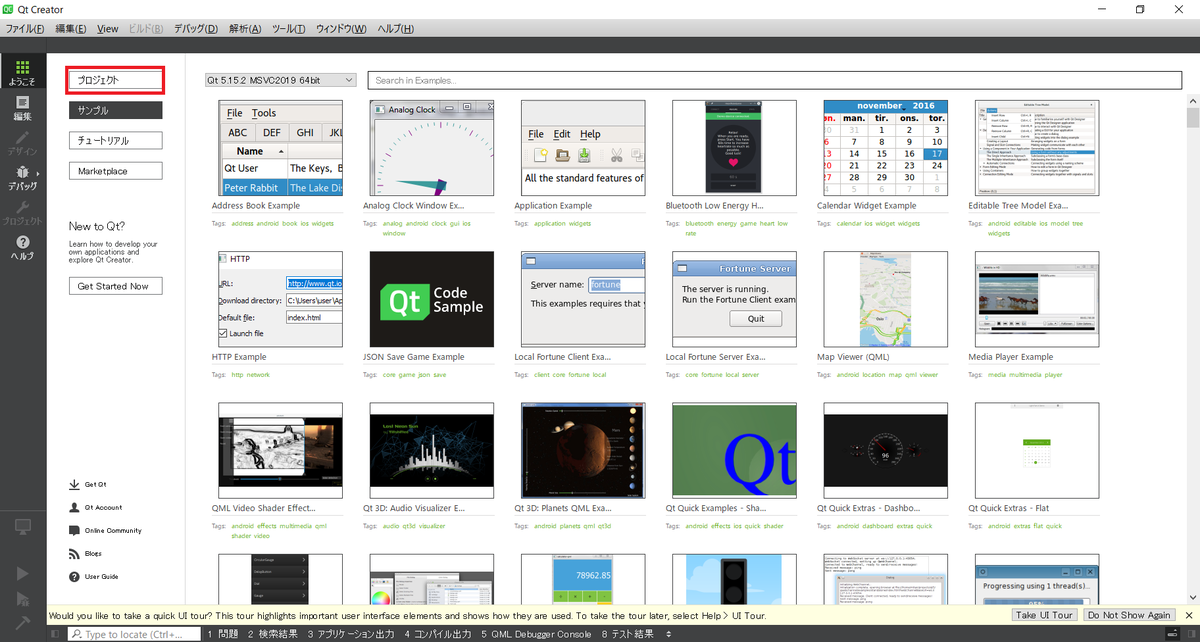The image size is (1200, 642).
Task: Click the Blogs RSS feed icon
Action: click(74, 553)
